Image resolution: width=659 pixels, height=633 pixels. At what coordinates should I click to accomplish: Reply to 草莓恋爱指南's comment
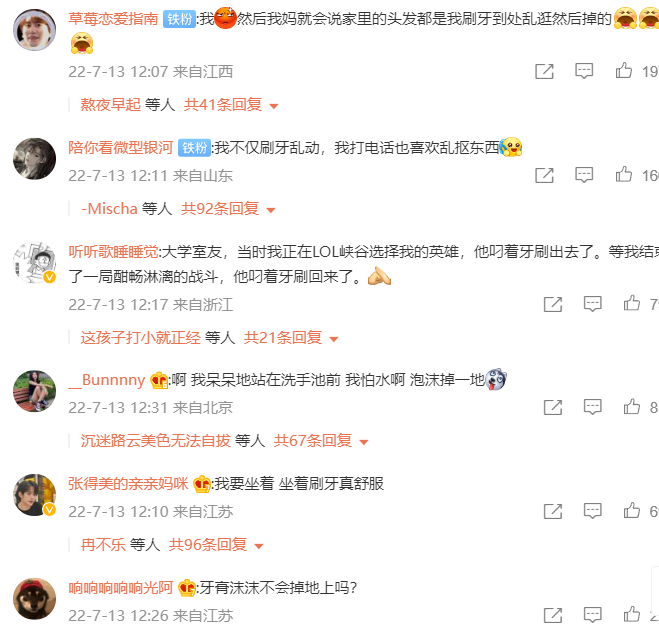584,71
